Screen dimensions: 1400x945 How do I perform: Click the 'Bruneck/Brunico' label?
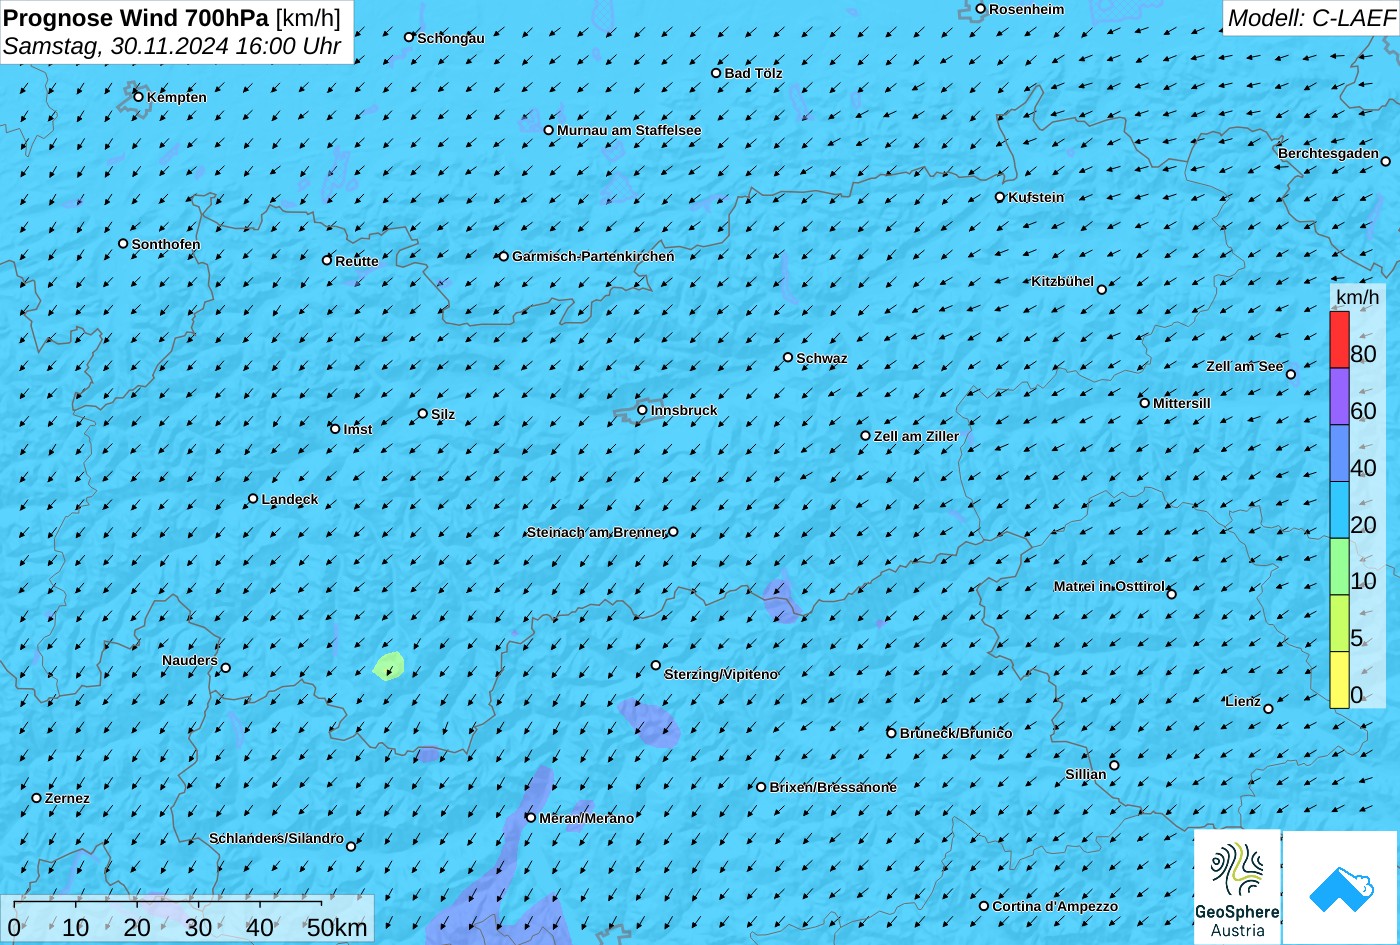click(x=956, y=734)
